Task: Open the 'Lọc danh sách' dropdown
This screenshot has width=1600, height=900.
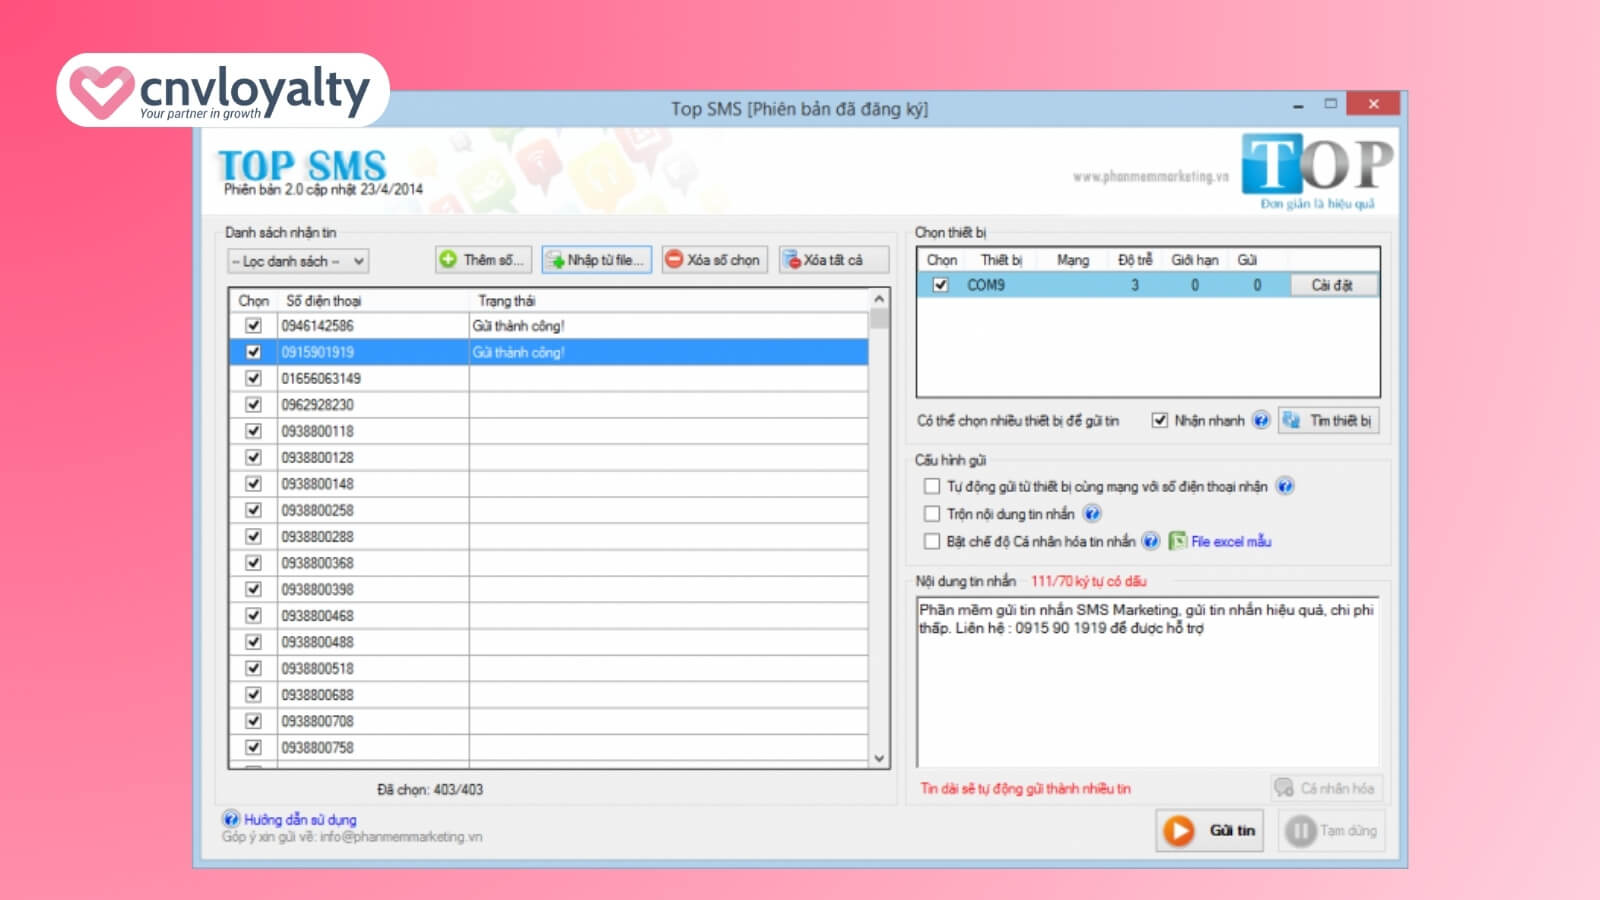Action: tap(298, 262)
